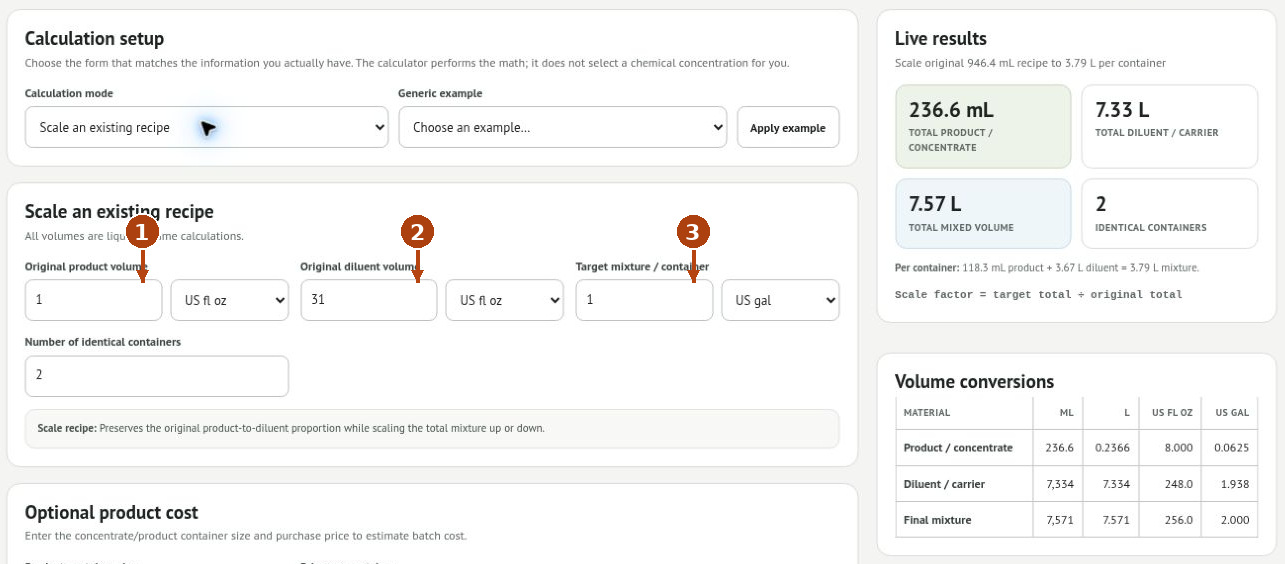Image resolution: width=1285 pixels, height=564 pixels.
Task: Click the numbered marker 3 badge
Action: click(693, 232)
